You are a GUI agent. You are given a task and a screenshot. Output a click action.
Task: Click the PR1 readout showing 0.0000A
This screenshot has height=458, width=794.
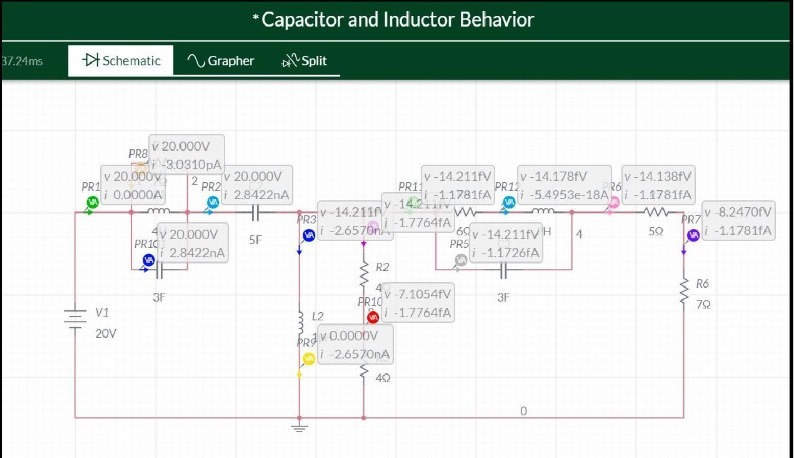coord(133,185)
